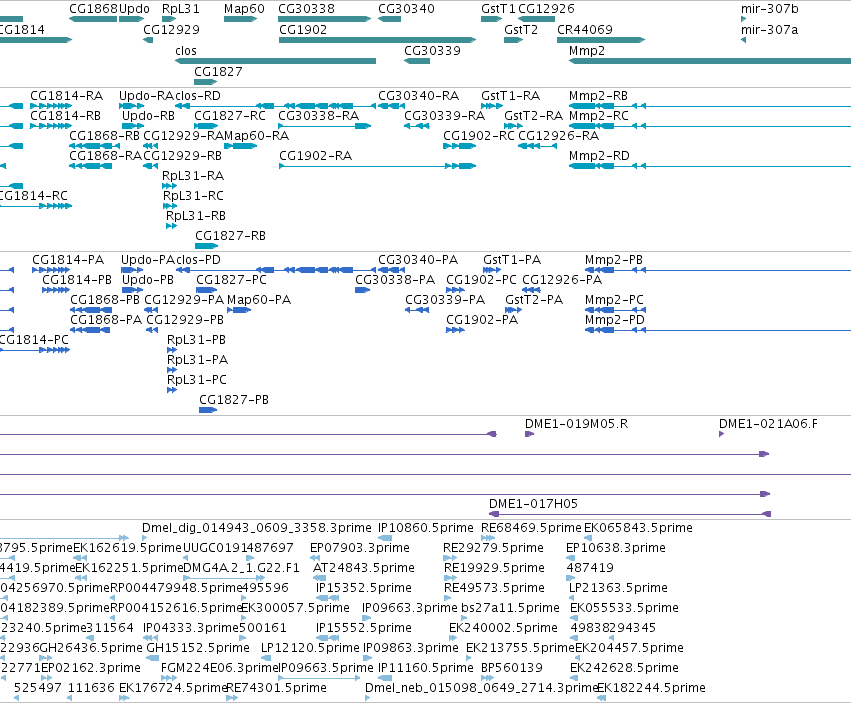Click the clos-RD transcript label

coord(198,96)
